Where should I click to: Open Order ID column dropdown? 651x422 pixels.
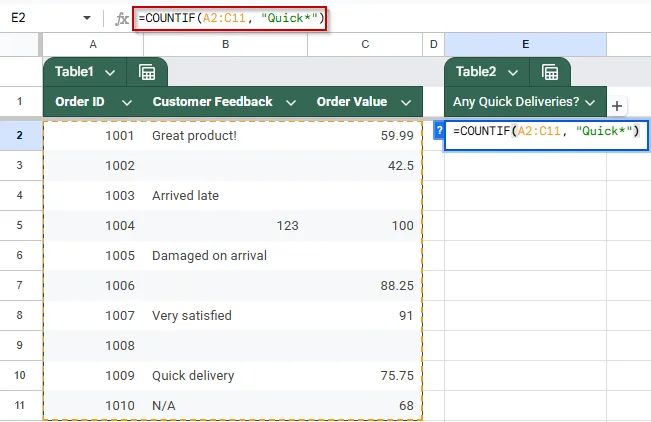[x=127, y=102]
